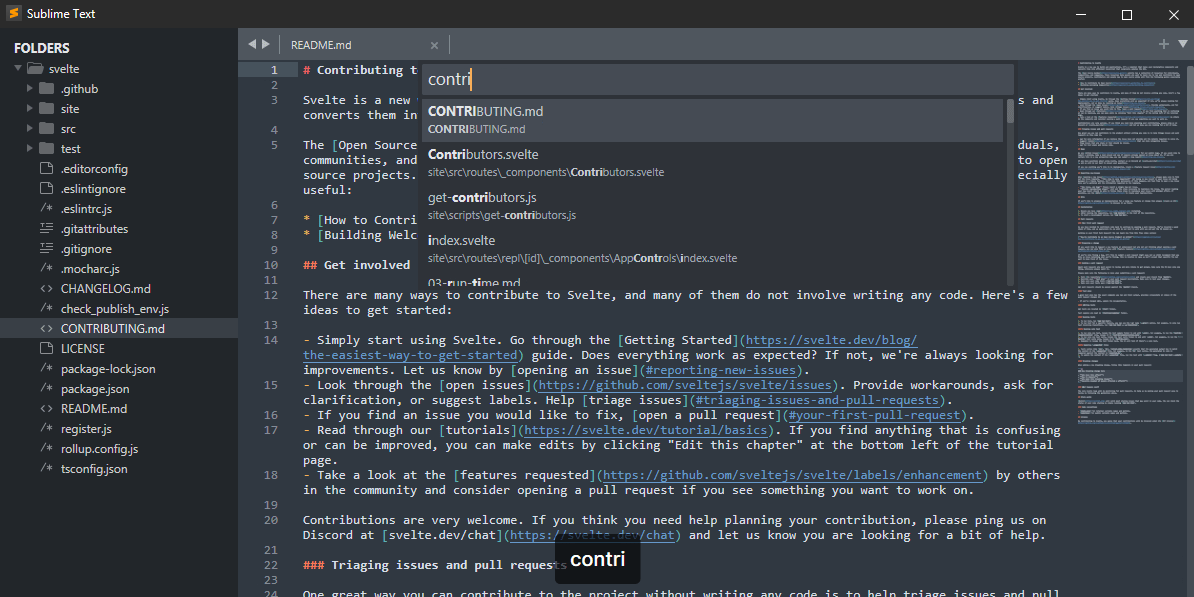Viewport: 1194px width, 597px height.
Task: Click the FOLDERS sidebar heading
Action: coord(42,48)
